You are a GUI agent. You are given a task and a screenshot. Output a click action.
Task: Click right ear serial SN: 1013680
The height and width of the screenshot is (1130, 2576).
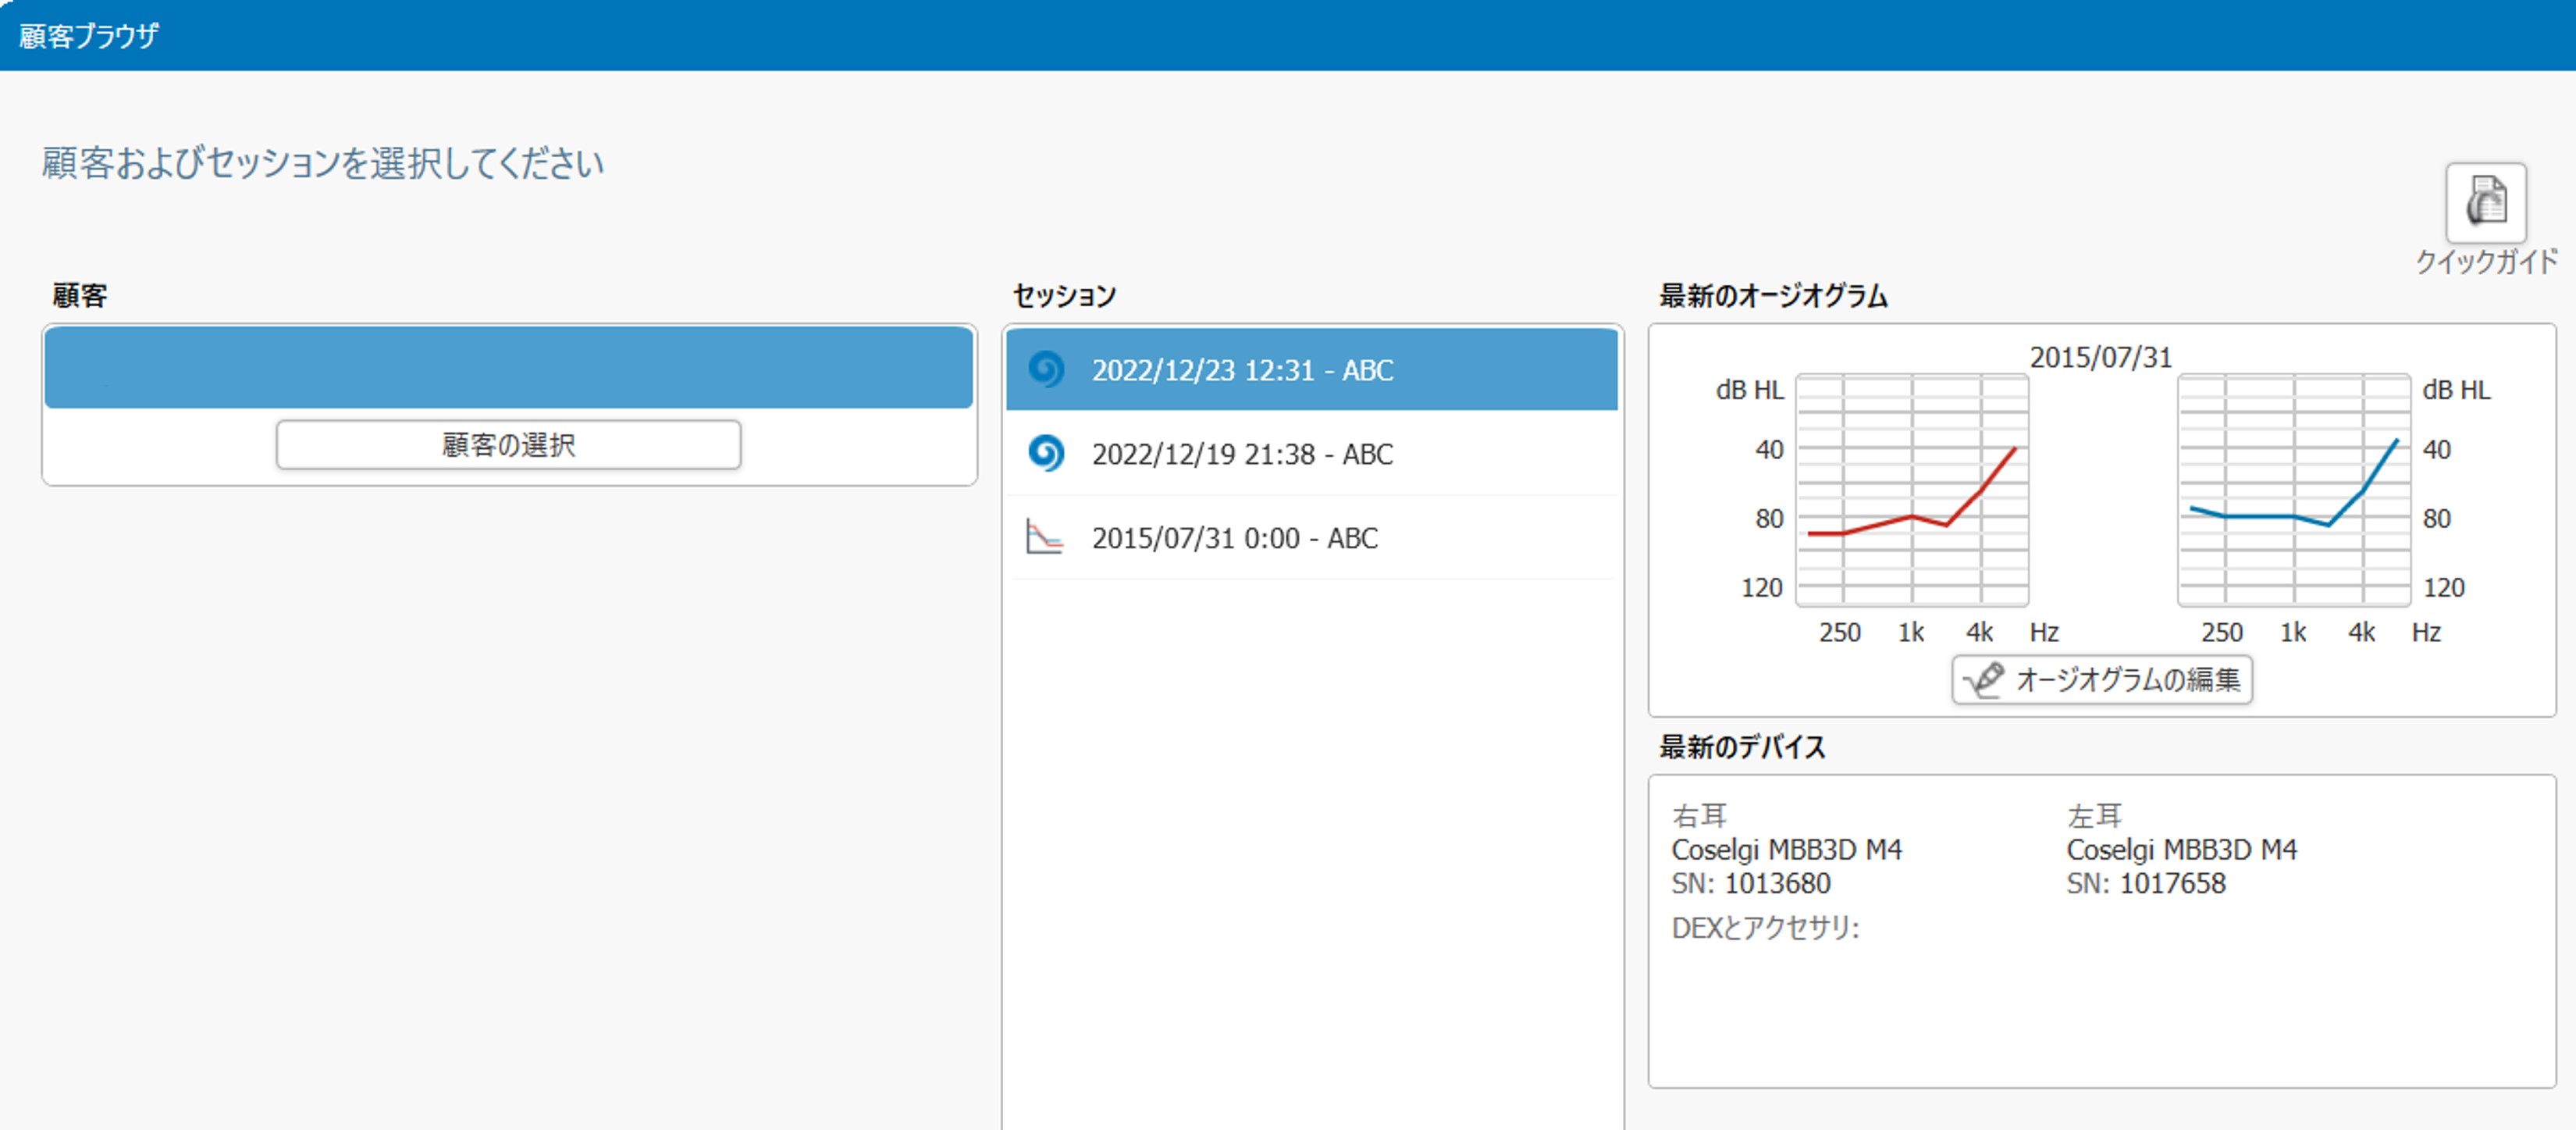pyautogui.click(x=1751, y=884)
